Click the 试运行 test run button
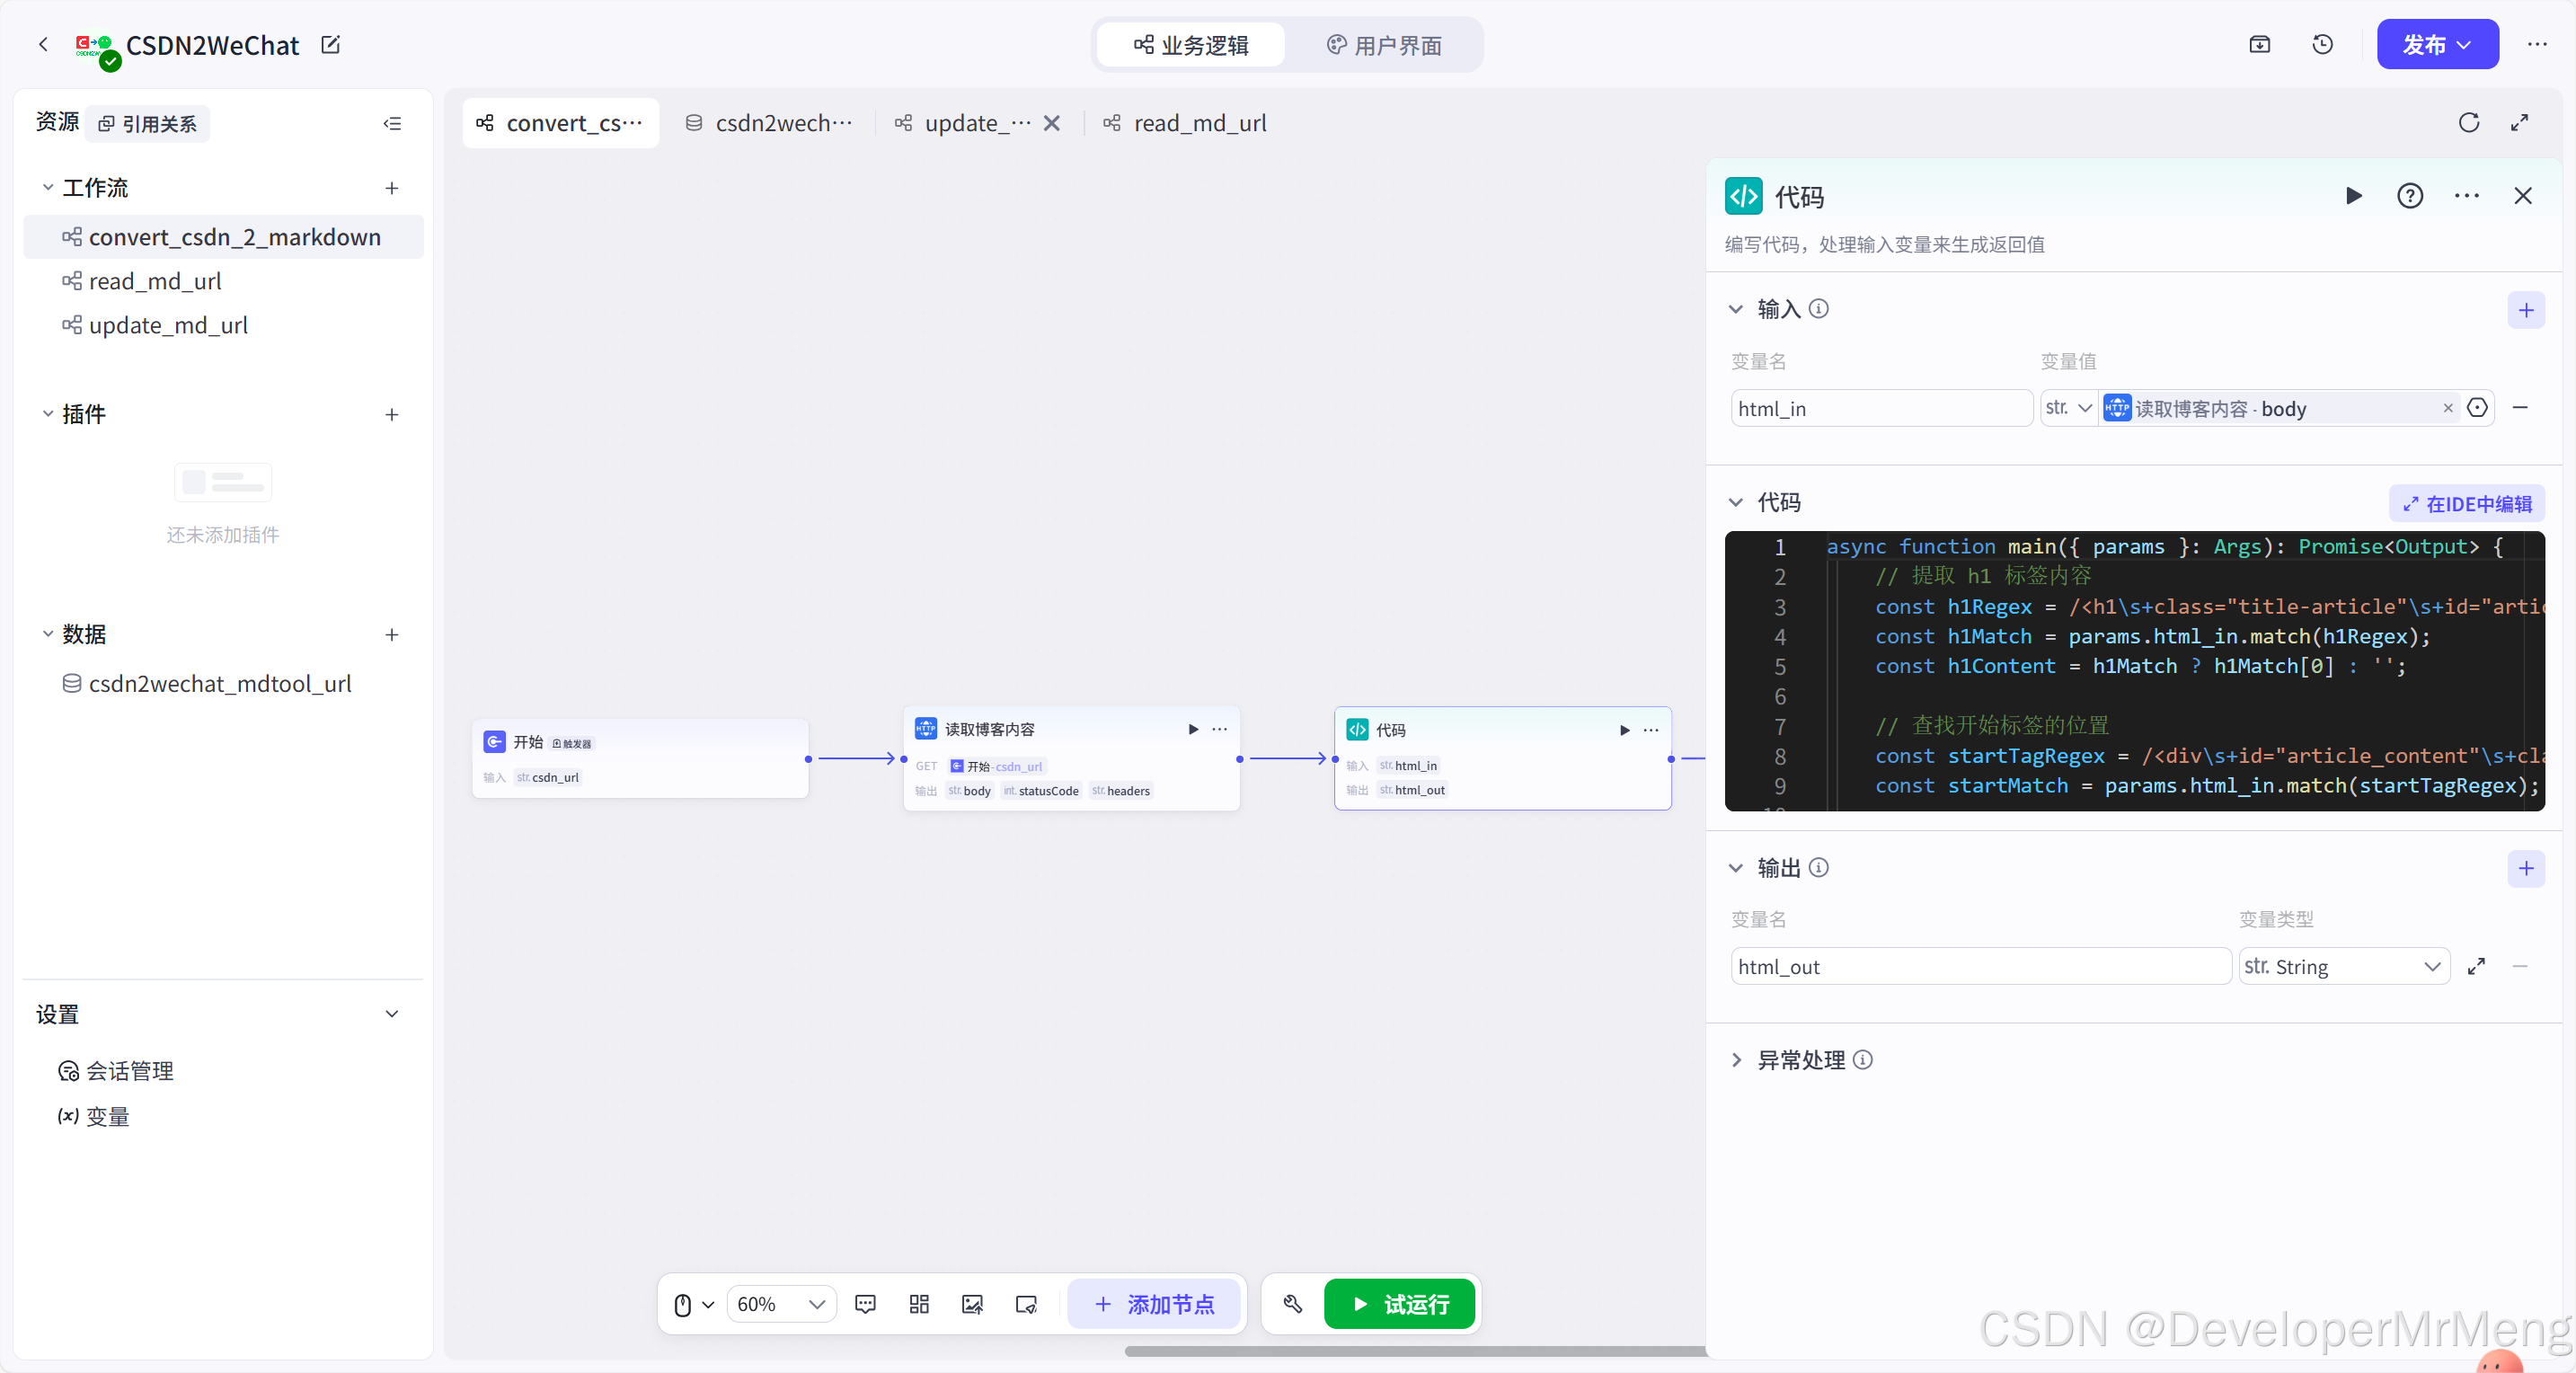Image resolution: width=2576 pixels, height=1373 pixels. [x=1399, y=1304]
